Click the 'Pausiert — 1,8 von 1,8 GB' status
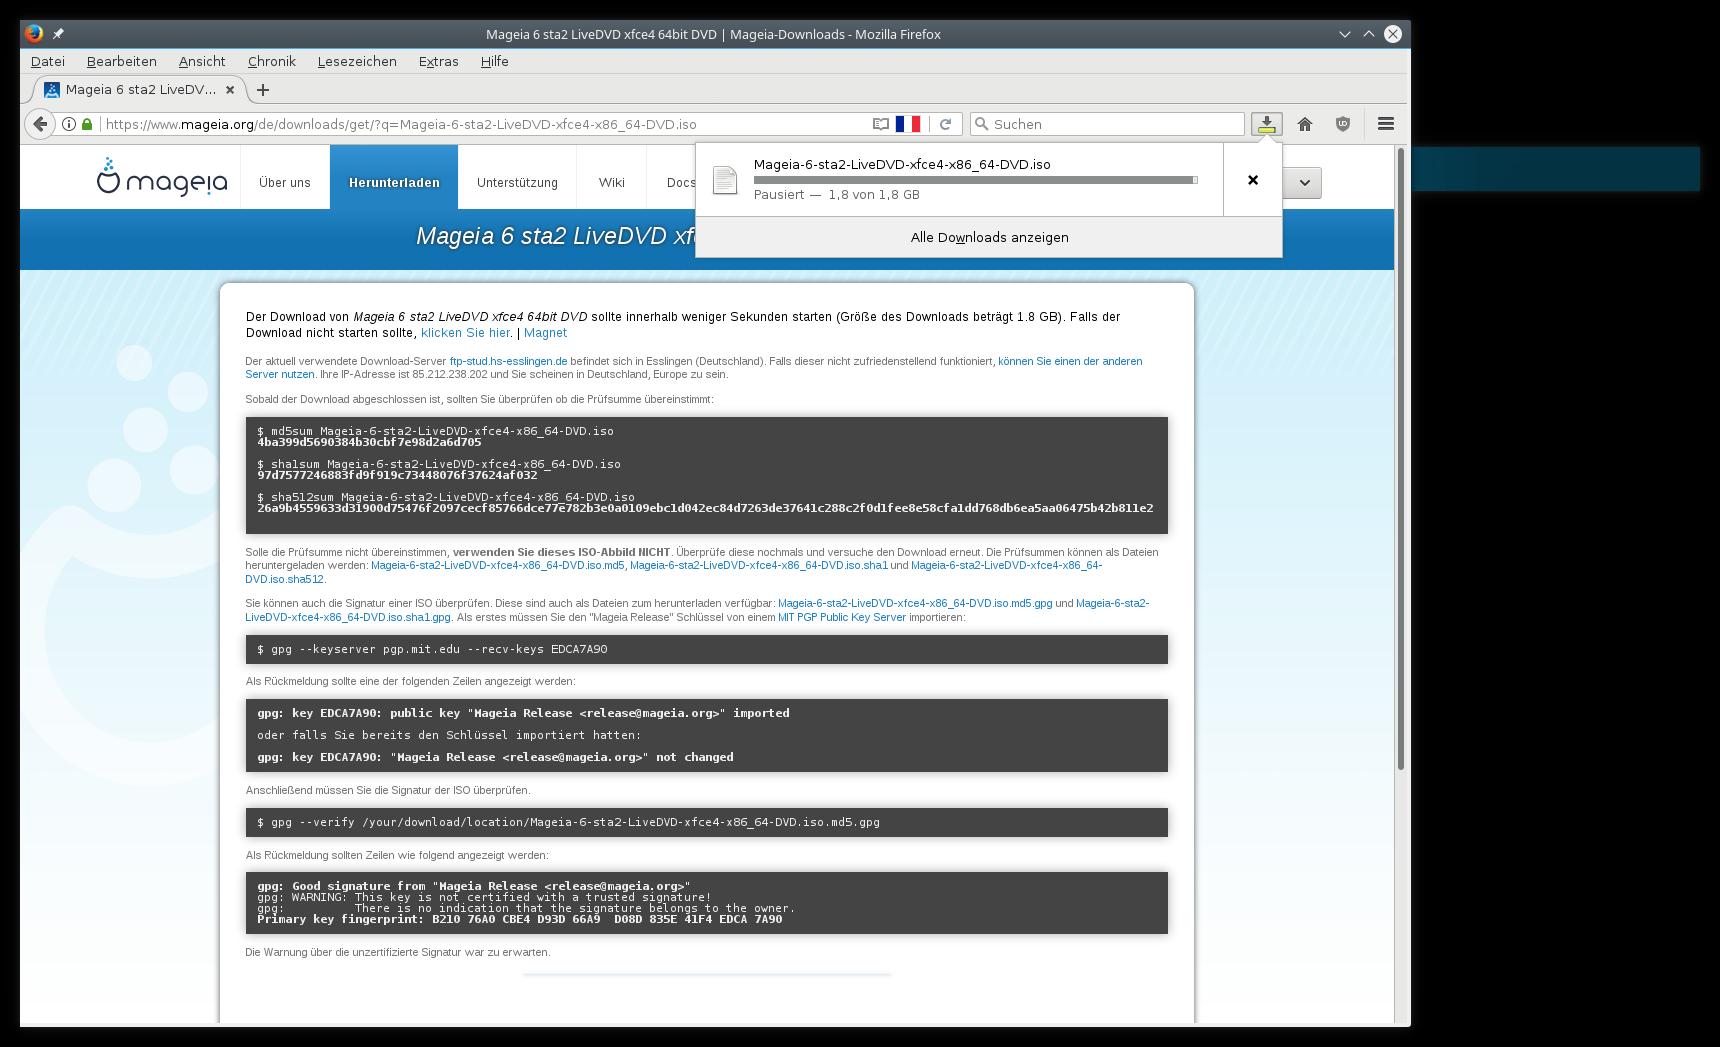Screen dimensions: 1720x1047 point(837,195)
